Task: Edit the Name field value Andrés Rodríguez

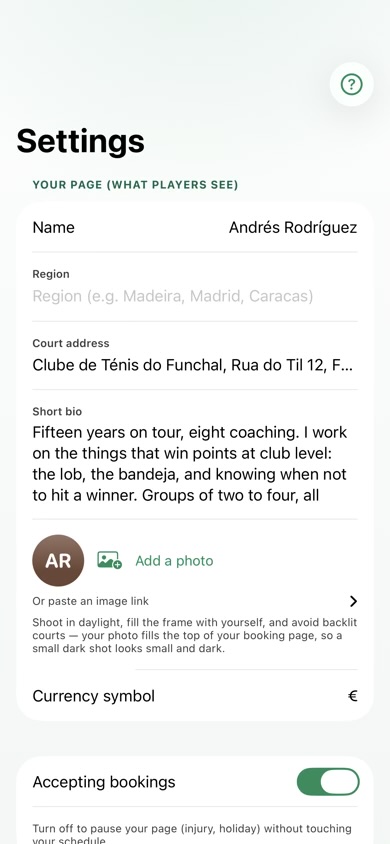Action: click(x=293, y=227)
